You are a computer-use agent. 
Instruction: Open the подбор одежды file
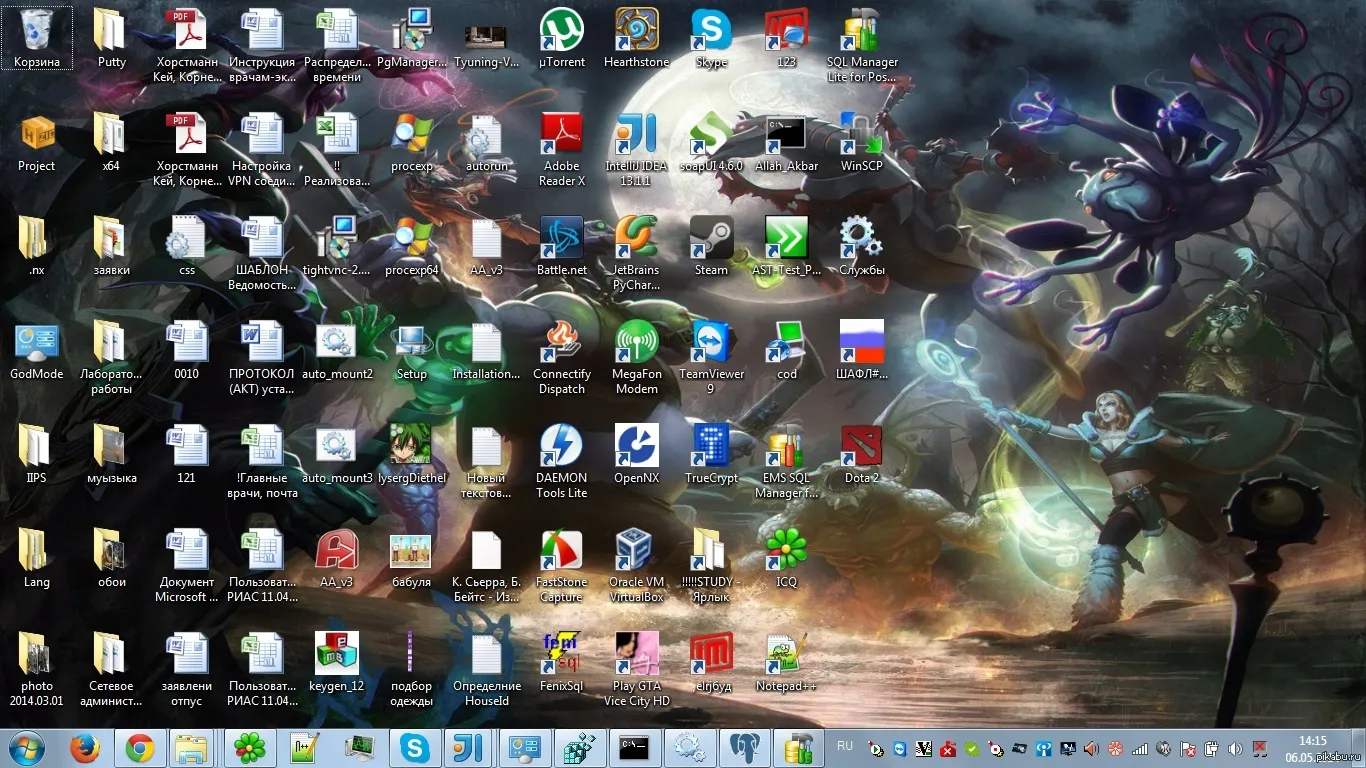click(412, 670)
